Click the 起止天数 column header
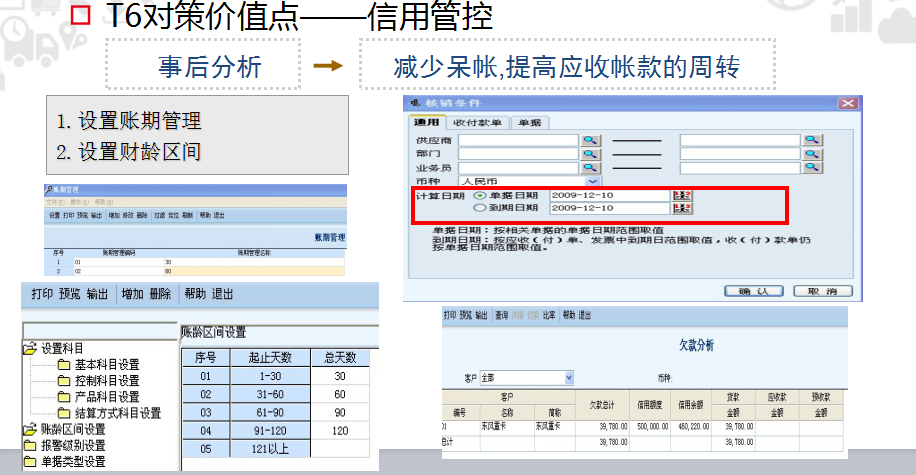The width and height of the screenshot is (916, 475). (270, 358)
